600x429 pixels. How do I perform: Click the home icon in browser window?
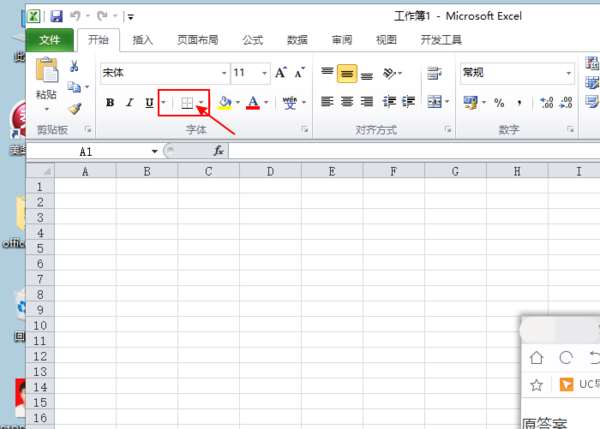pyautogui.click(x=536, y=358)
